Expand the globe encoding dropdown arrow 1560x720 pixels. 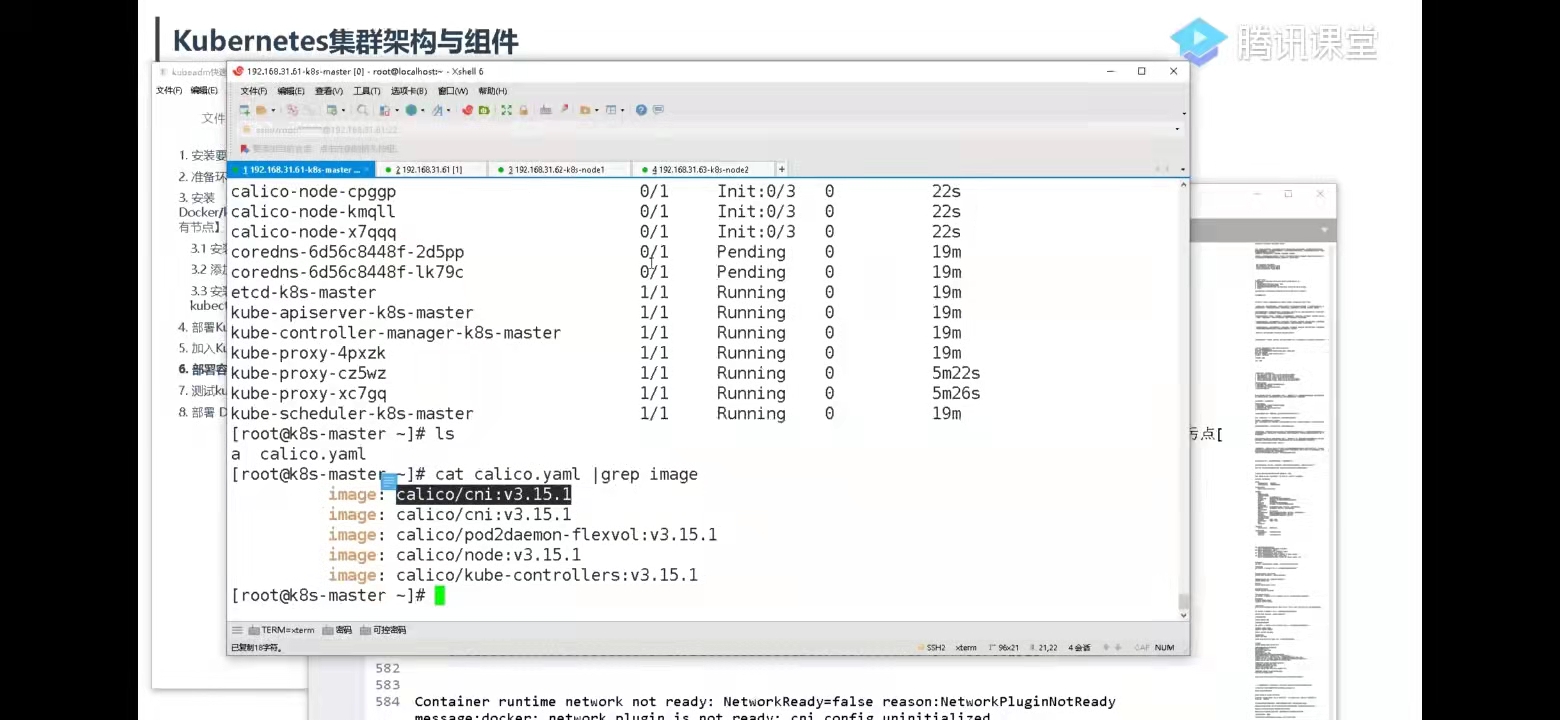423,110
